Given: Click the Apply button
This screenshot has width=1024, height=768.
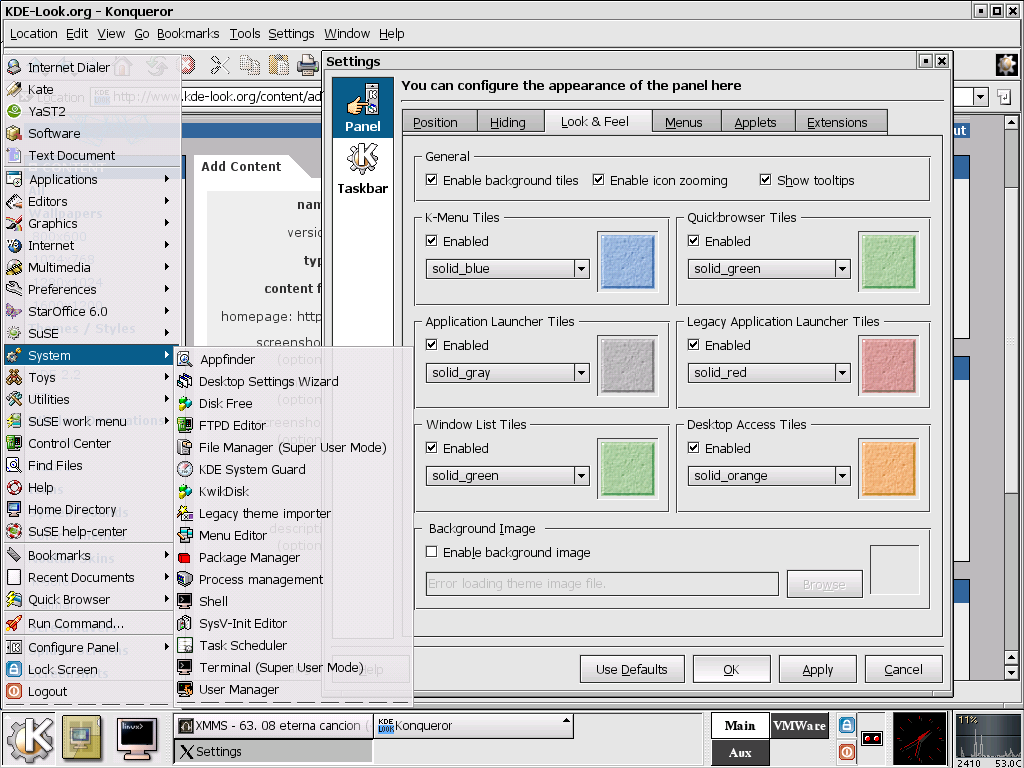Looking at the screenshot, I should click(818, 669).
